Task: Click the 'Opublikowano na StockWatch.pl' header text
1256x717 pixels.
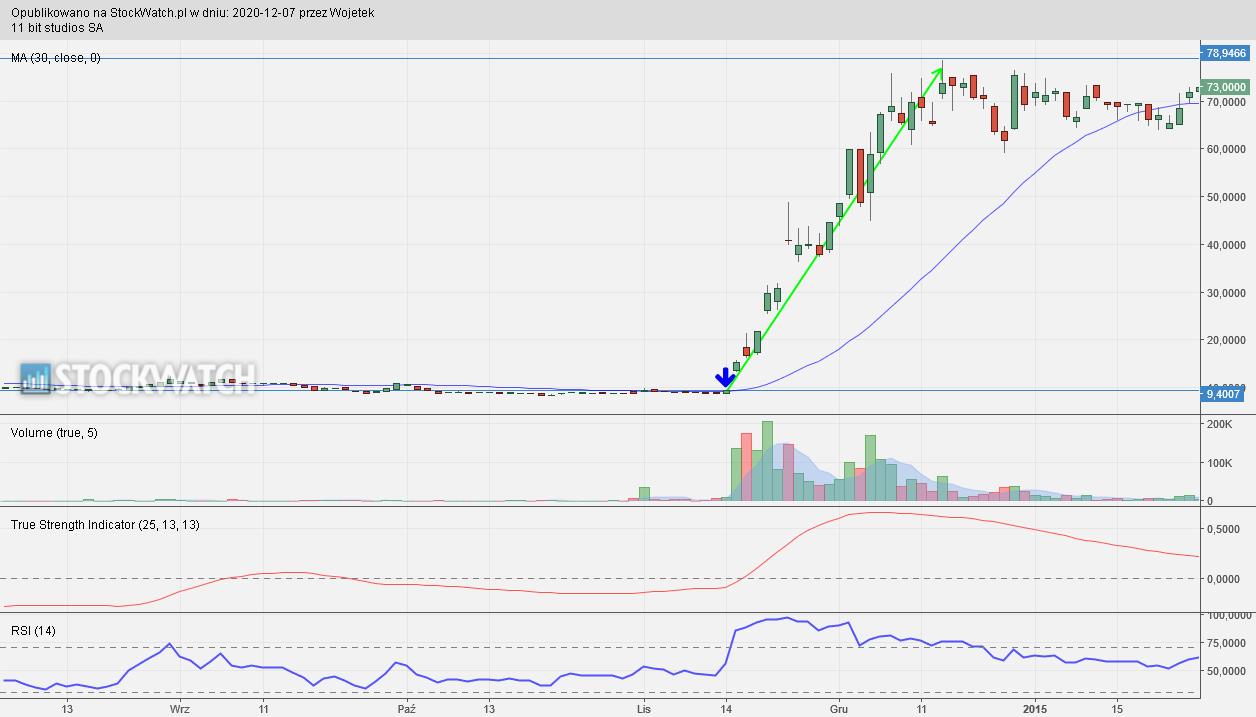Action: point(100,13)
